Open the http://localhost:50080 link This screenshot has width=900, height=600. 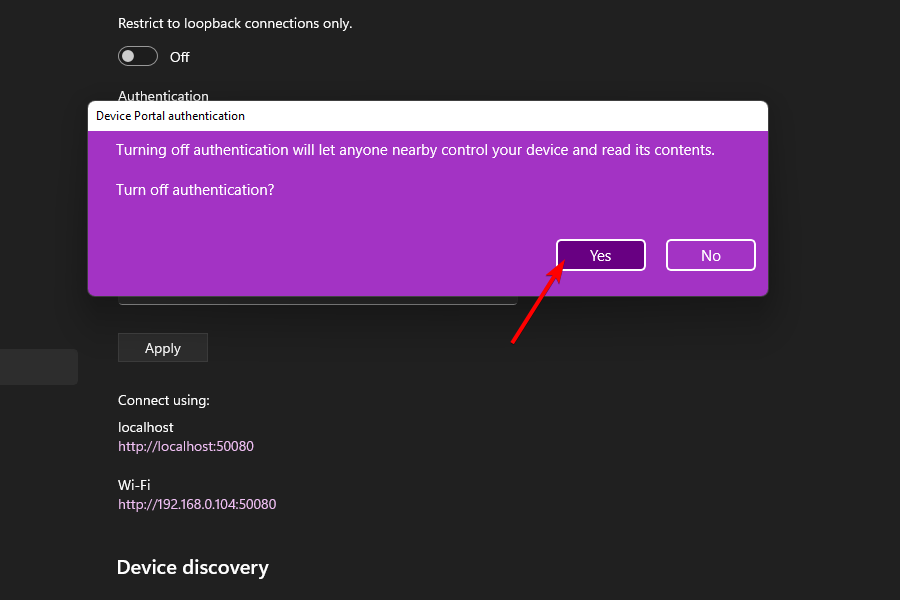[186, 446]
